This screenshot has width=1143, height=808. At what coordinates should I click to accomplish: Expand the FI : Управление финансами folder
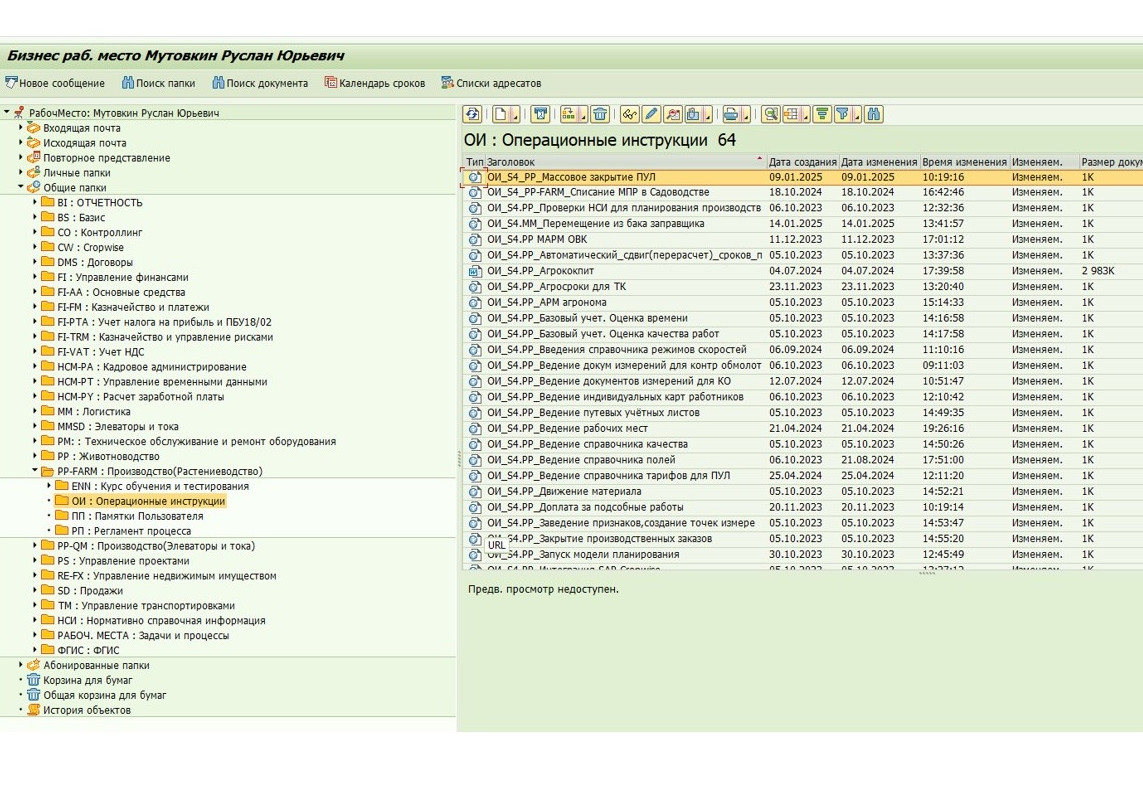pos(35,277)
